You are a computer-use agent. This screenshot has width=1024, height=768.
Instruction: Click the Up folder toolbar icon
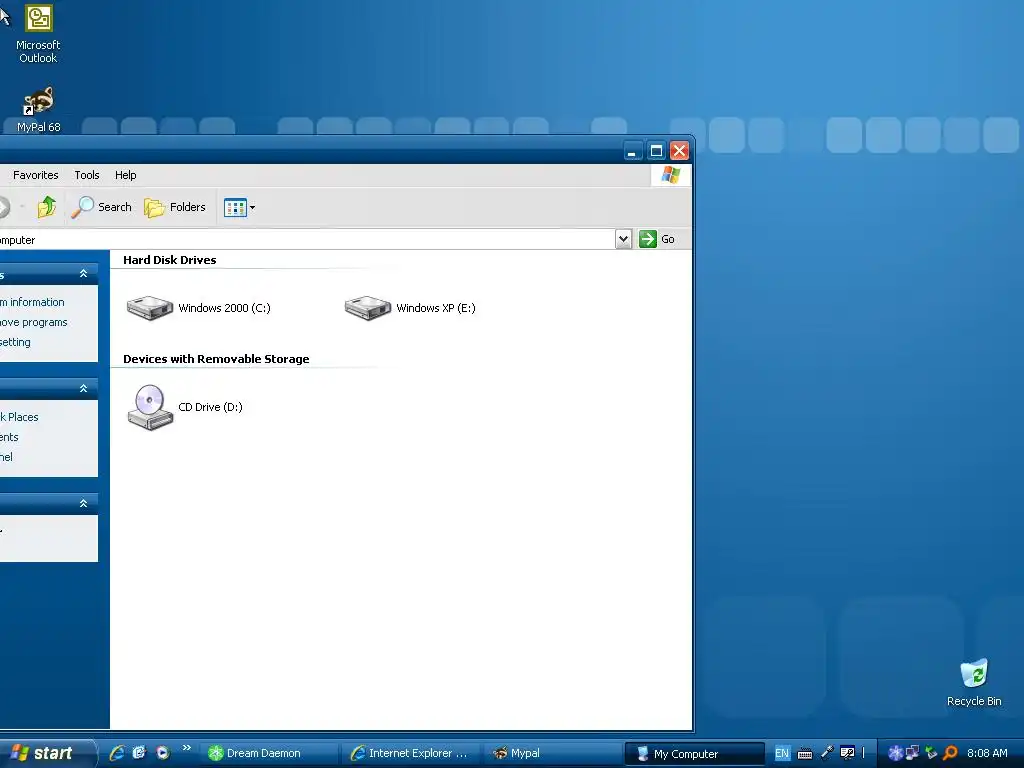pyautogui.click(x=47, y=207)
